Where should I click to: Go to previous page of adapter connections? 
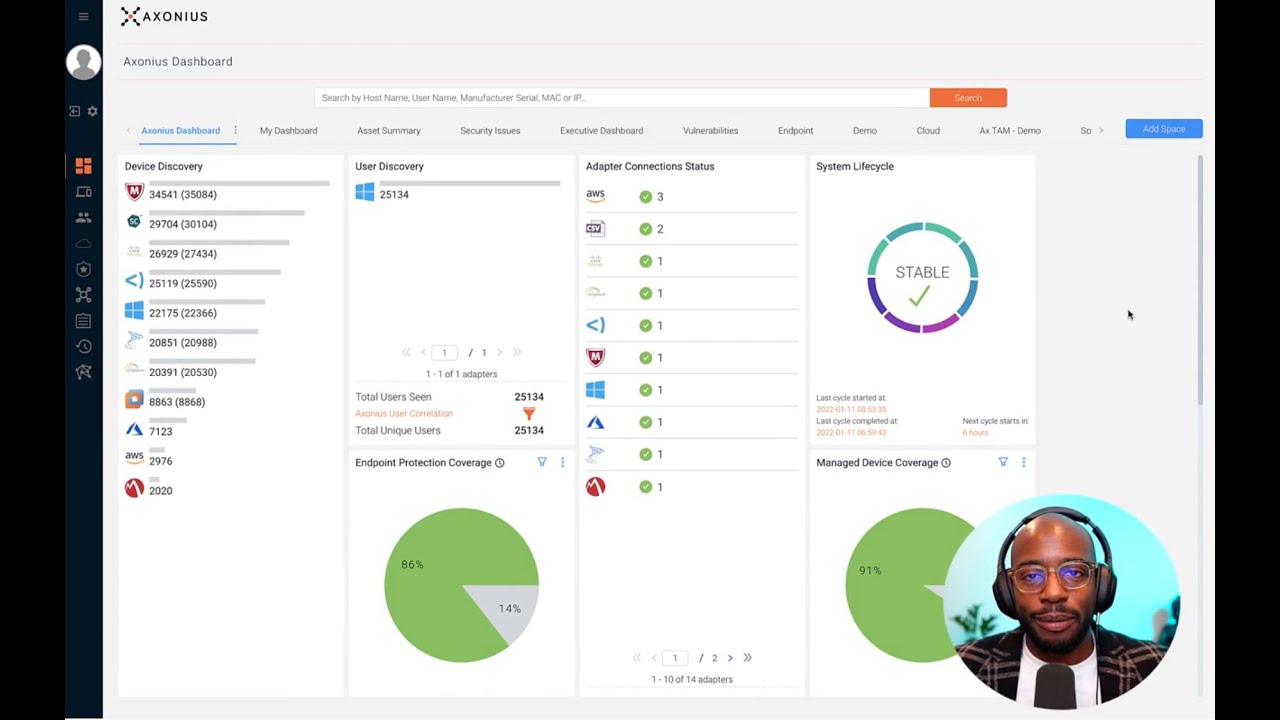pos(654,658)
